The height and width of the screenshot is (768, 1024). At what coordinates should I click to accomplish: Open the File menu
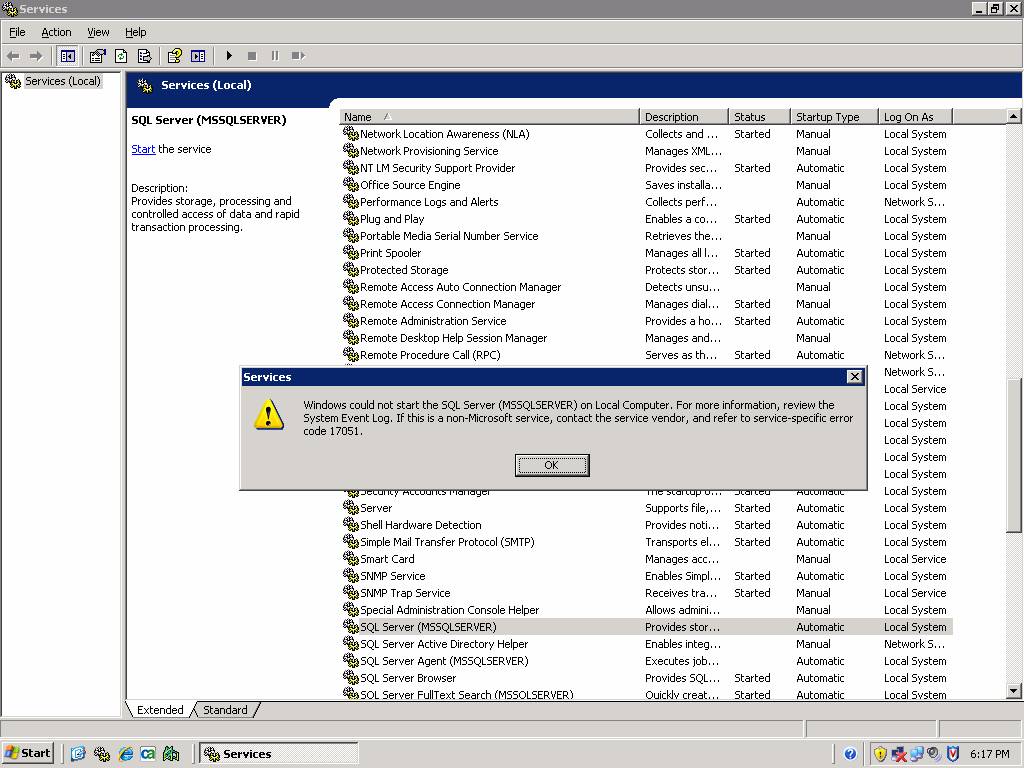(x=17, y=32)
